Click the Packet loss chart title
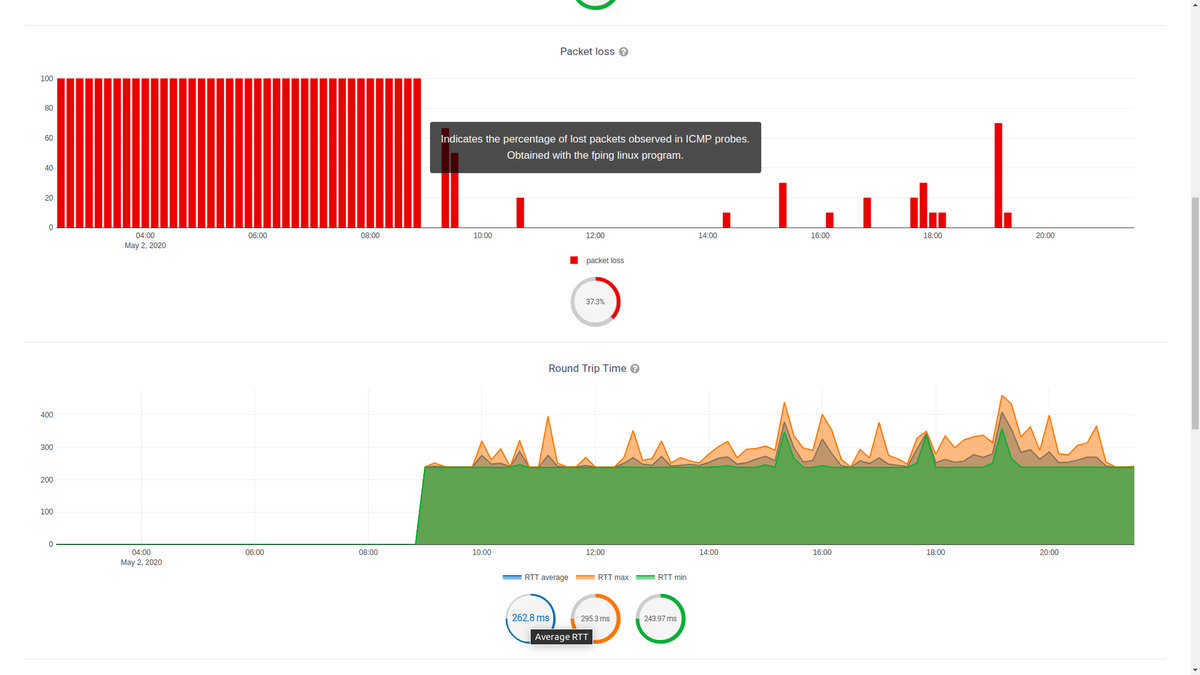The height and width of the screenshot is (675, 1200). [x=587, y=51]
